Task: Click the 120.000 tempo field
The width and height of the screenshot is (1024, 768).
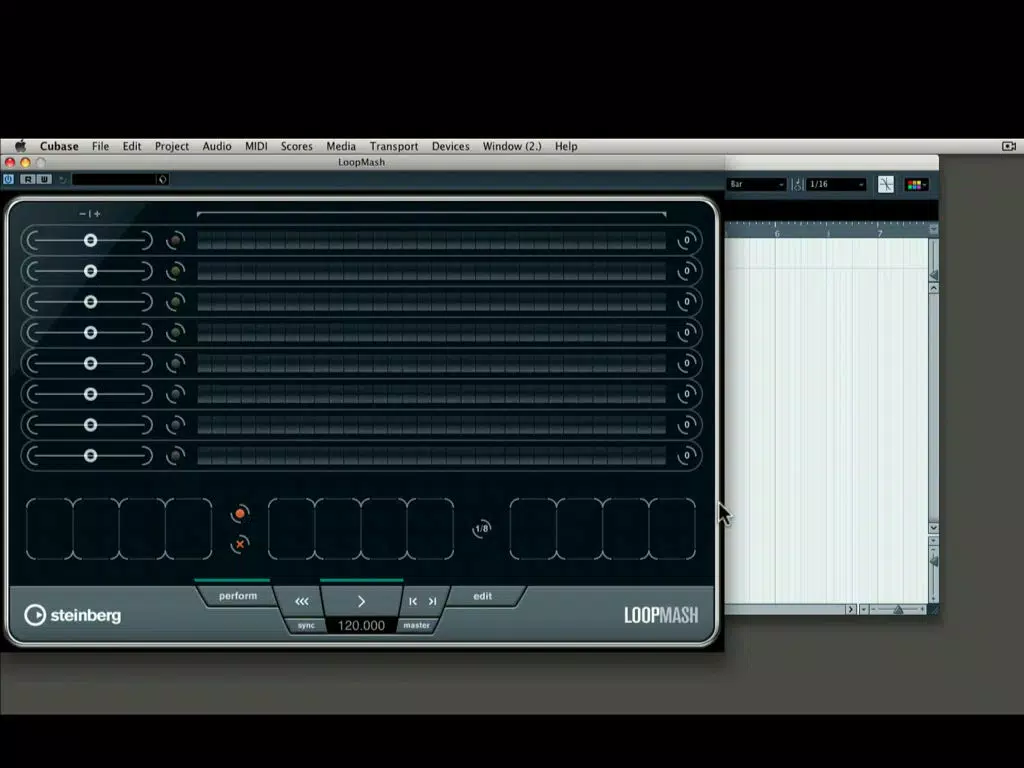Action: point(361,626)
